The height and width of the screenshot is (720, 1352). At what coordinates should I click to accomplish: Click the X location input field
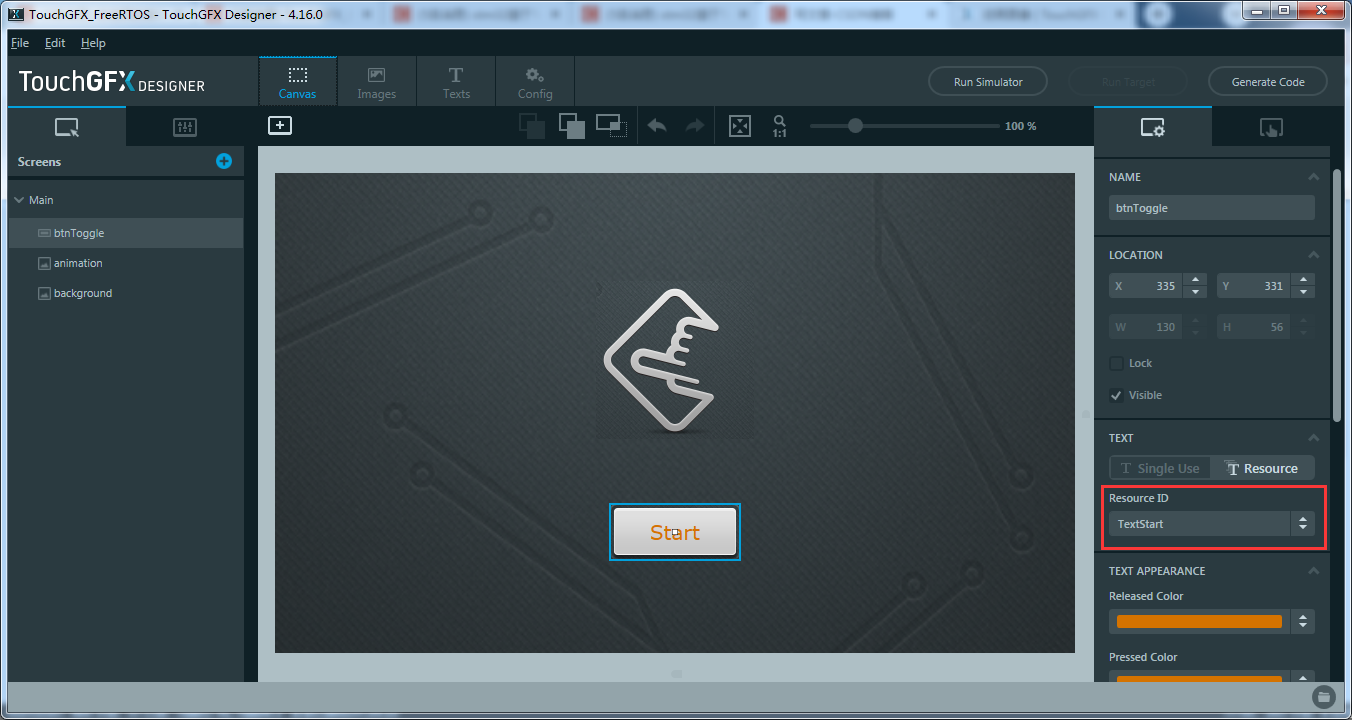coord(1146,286)
